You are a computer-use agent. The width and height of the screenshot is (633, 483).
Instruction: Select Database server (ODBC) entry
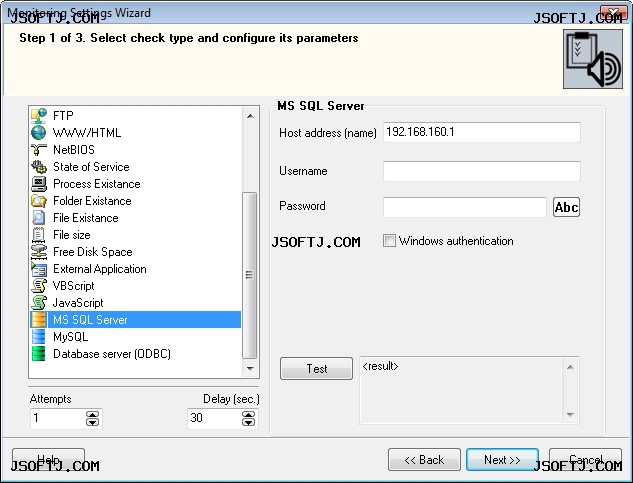coord(112,354)
